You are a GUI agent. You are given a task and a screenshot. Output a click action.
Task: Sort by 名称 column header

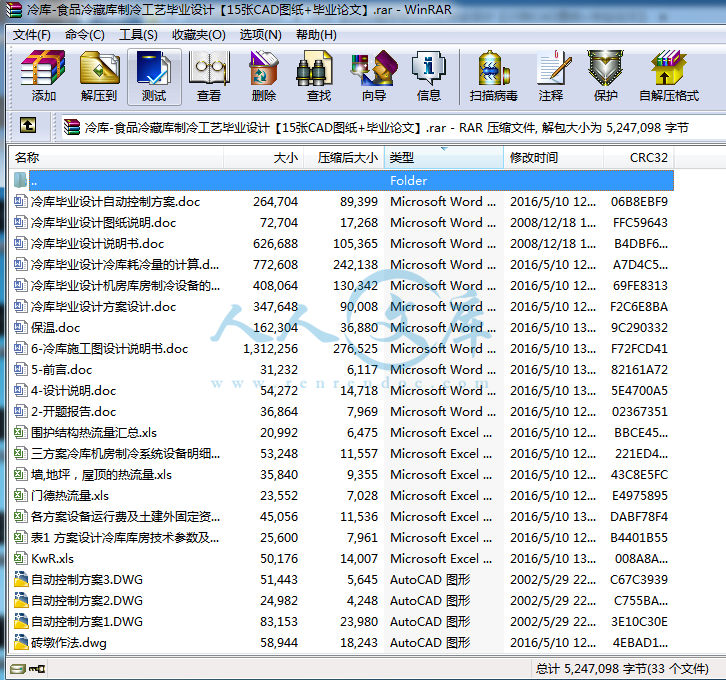coord(117,157)
